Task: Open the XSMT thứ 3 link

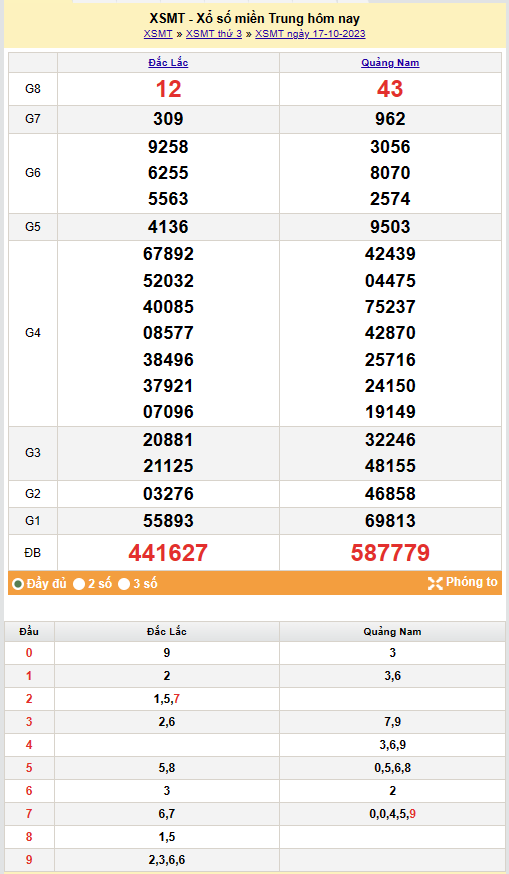Action: [x=214, y=33]
